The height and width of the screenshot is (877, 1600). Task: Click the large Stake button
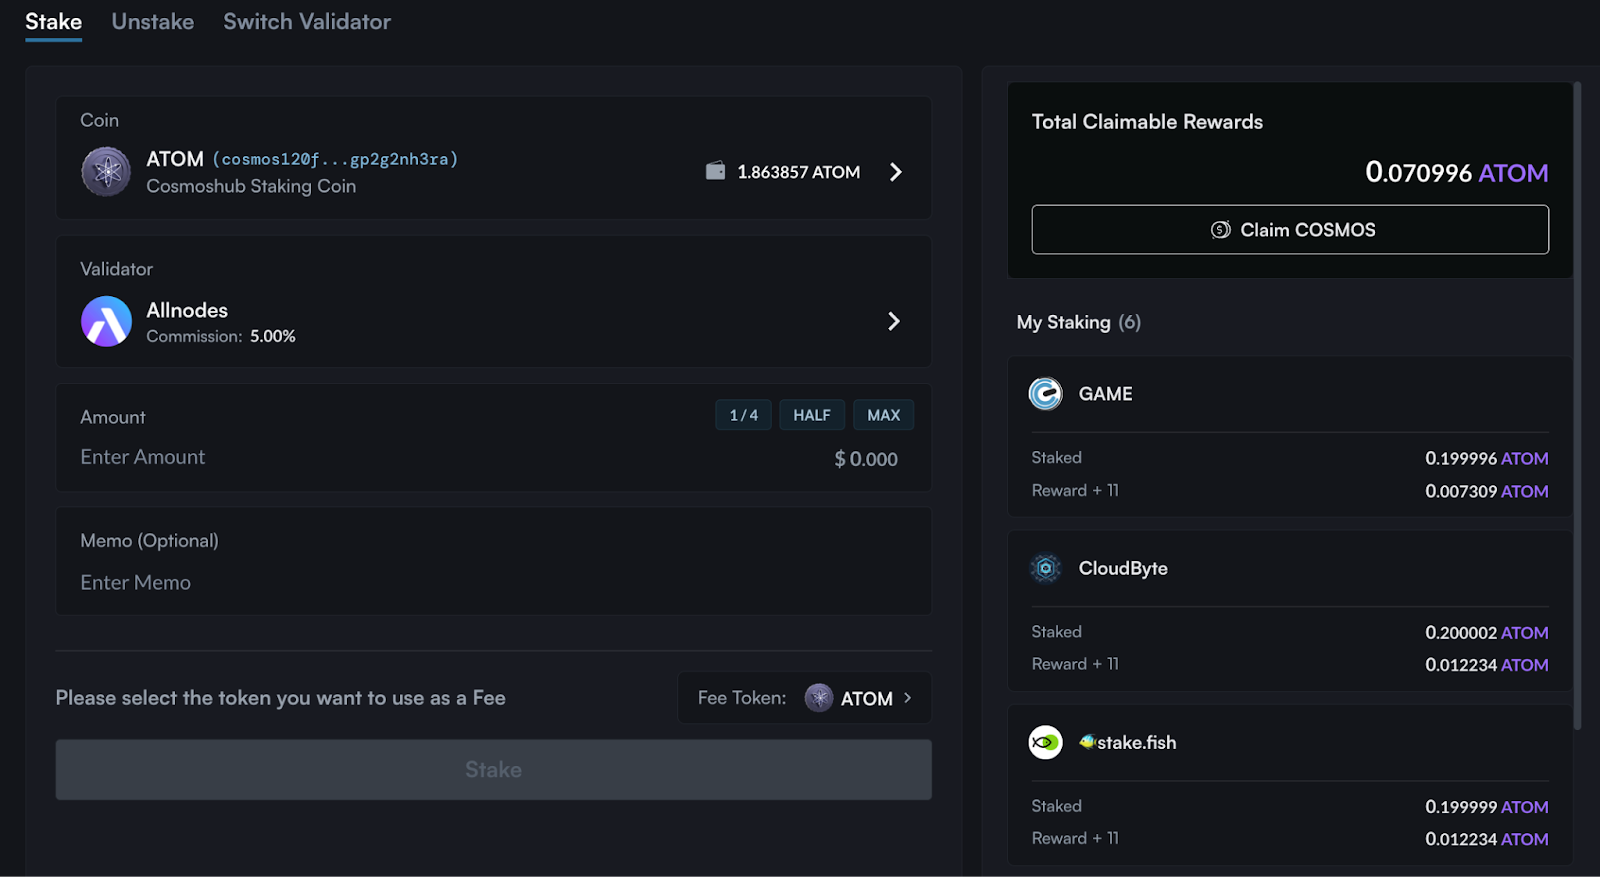click(x=493, y=770)
